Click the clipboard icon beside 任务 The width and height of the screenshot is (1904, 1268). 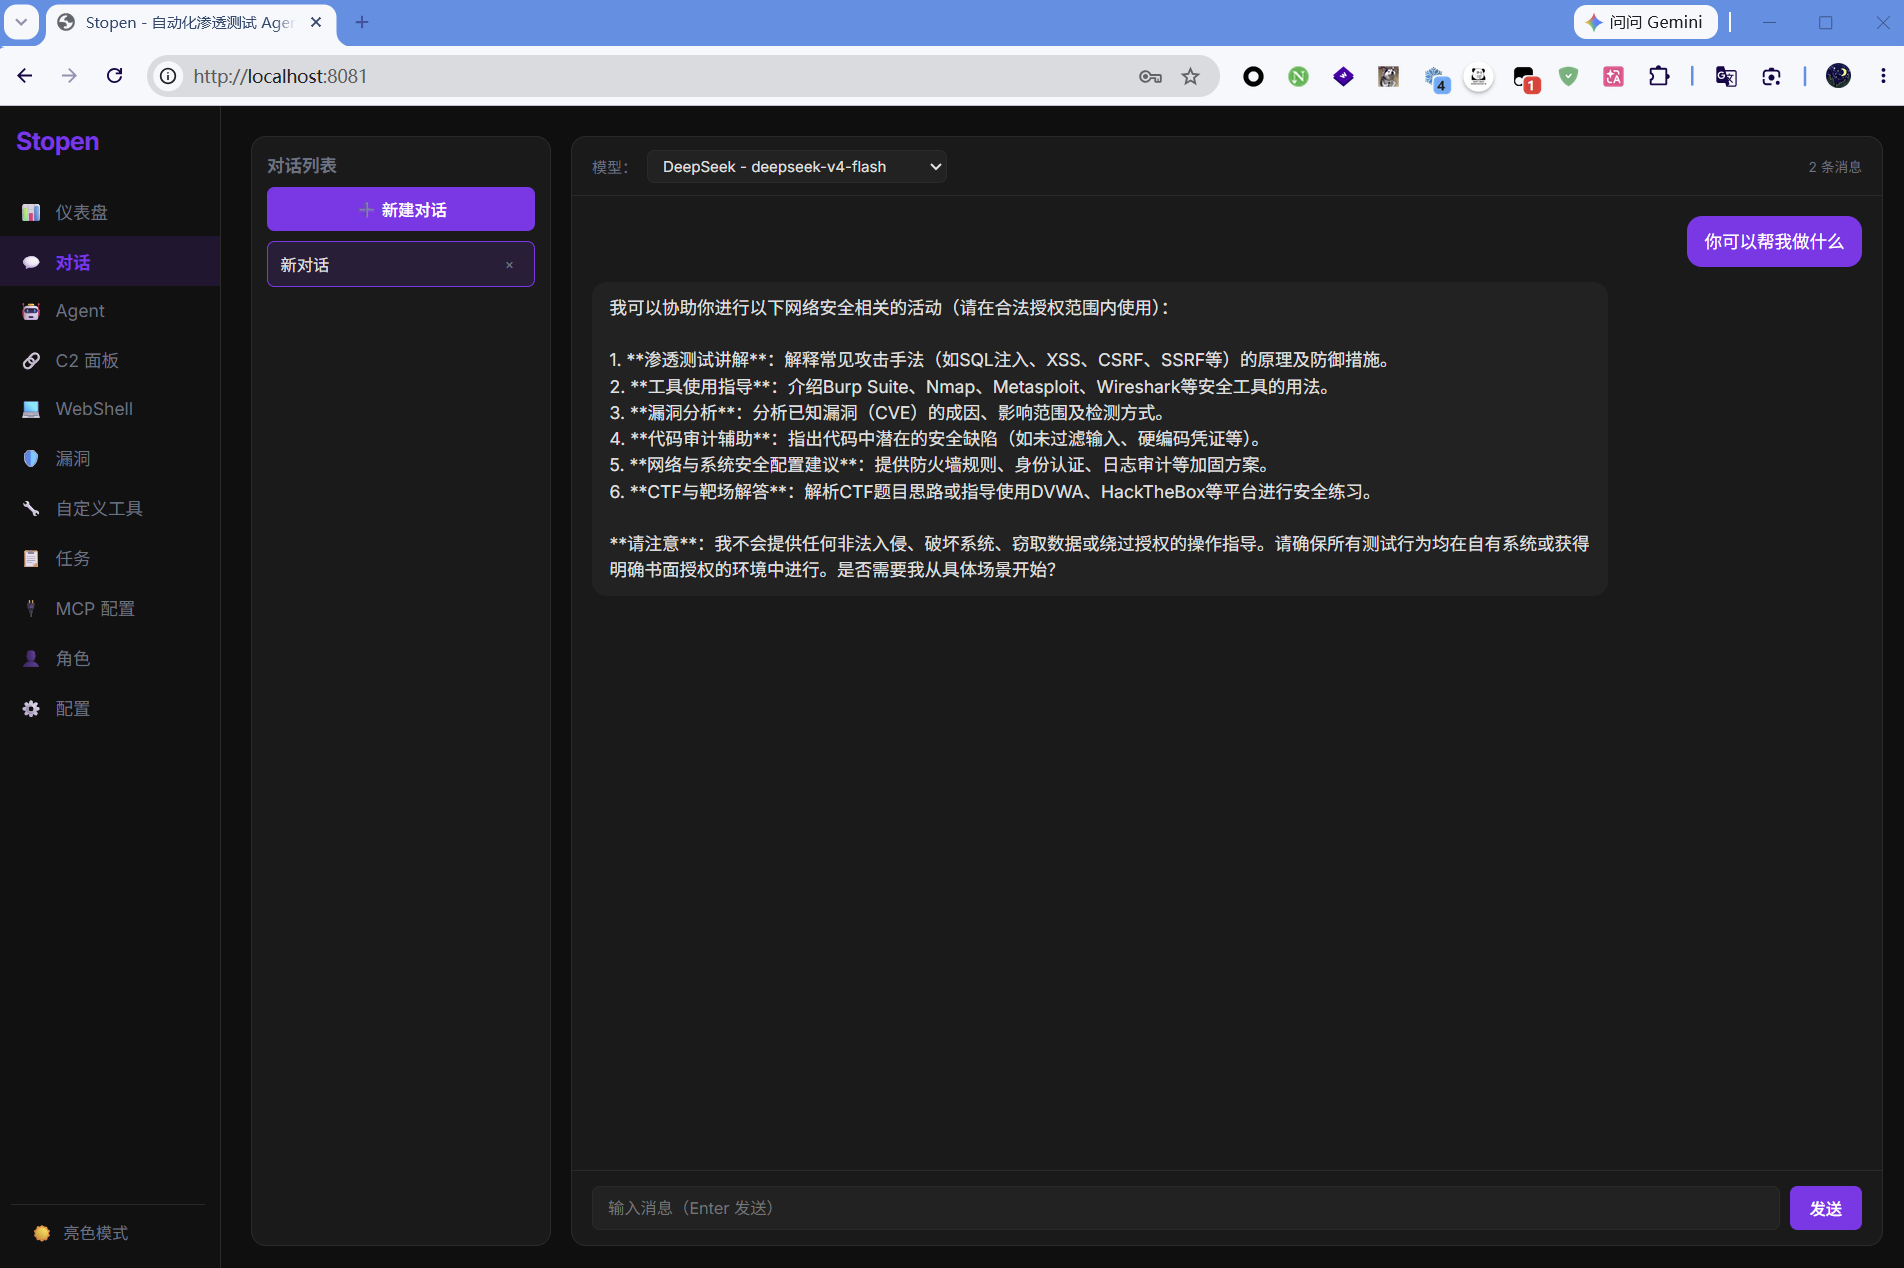[31, 558]
